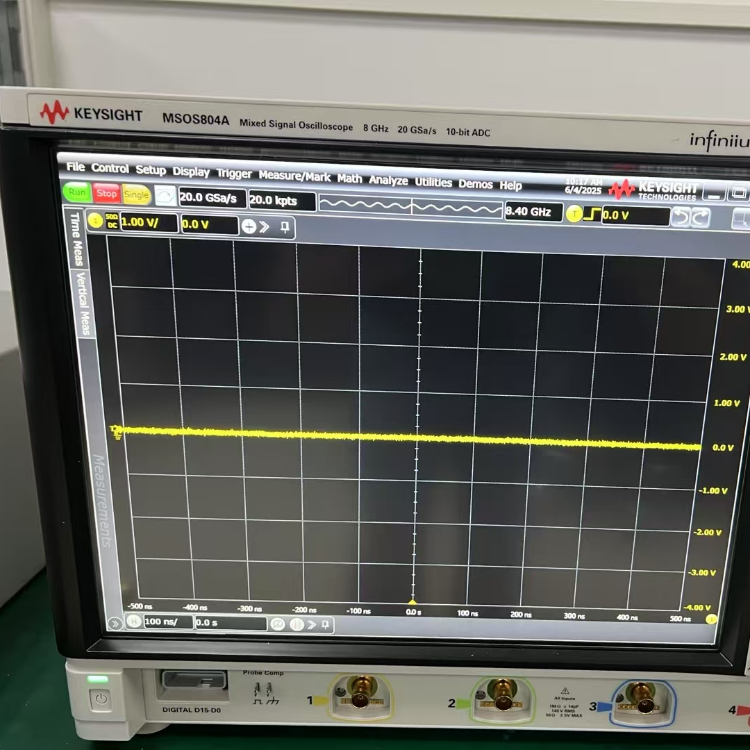Expand the horizontal toolbar double-arrow
Screen dimensions: 750x750
pos(312,625)
